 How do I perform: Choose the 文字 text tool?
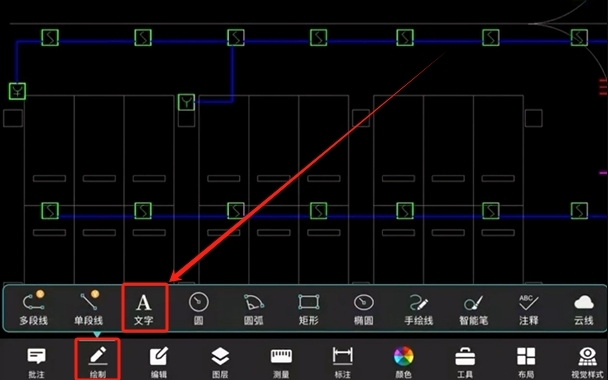(144, 309)
